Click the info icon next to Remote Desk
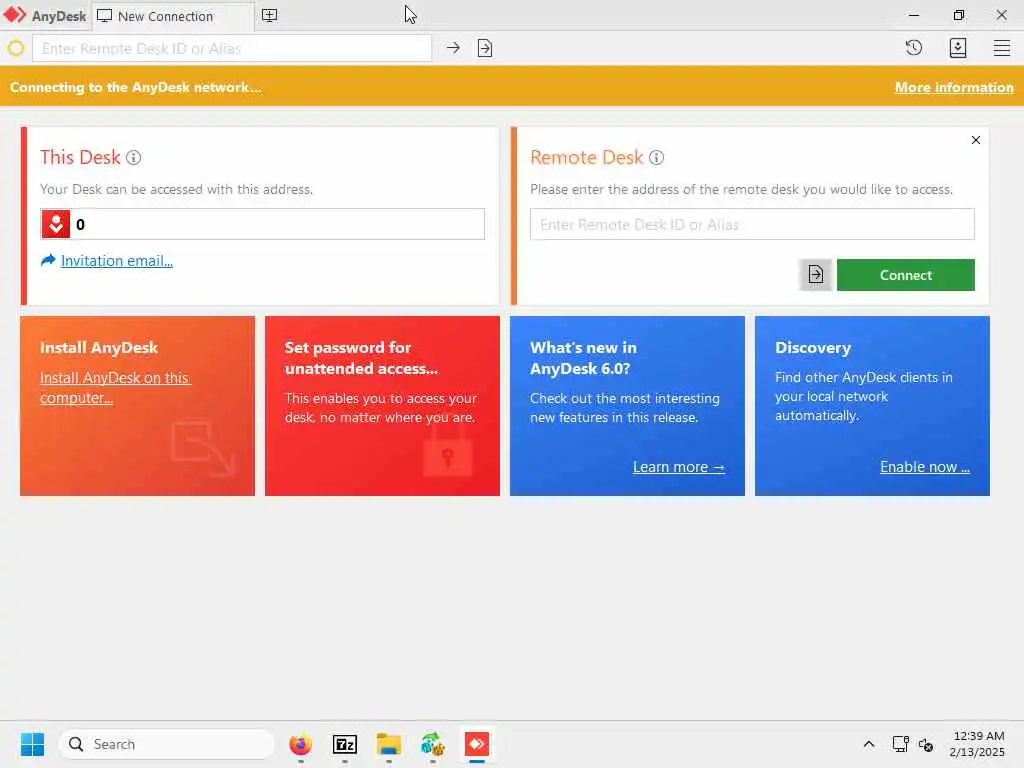 point(656,157)
